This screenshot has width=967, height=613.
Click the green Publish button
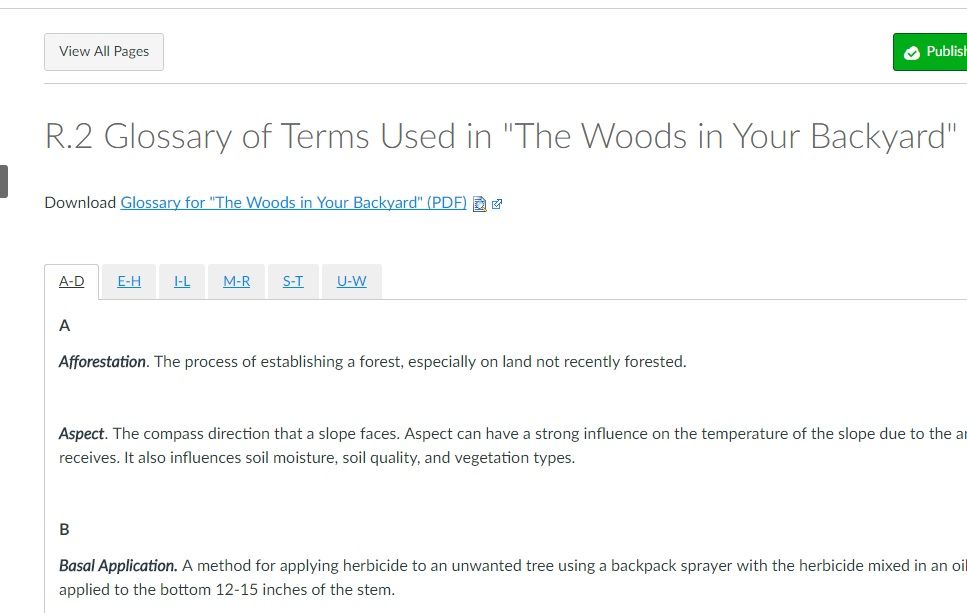point(935,52)
